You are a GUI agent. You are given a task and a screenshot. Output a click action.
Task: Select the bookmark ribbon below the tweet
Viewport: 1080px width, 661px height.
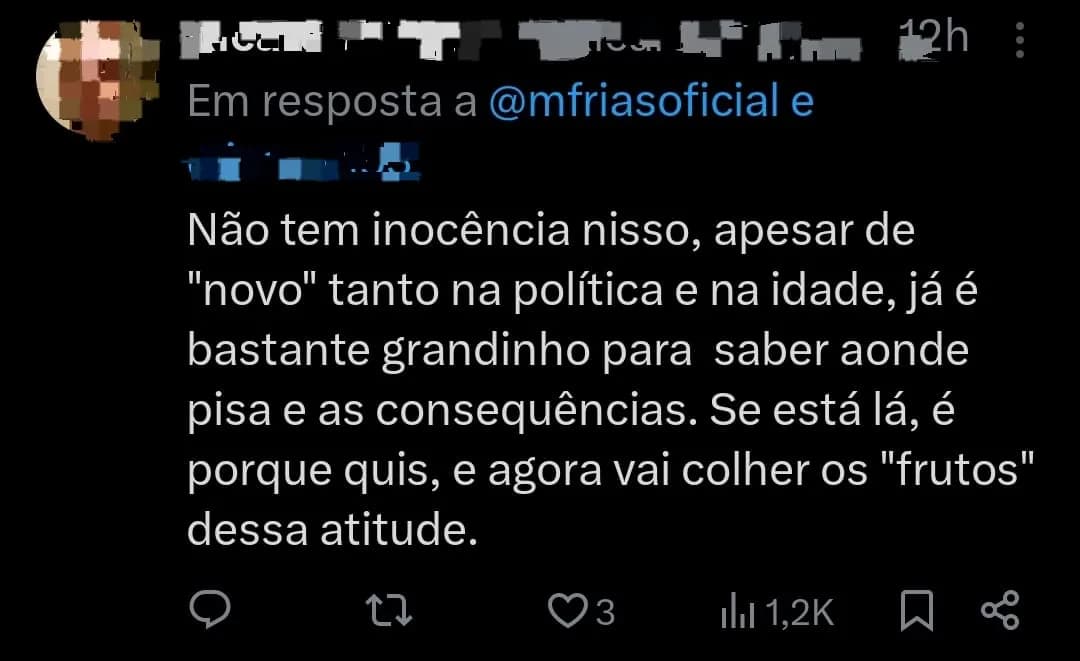(916, 607)
